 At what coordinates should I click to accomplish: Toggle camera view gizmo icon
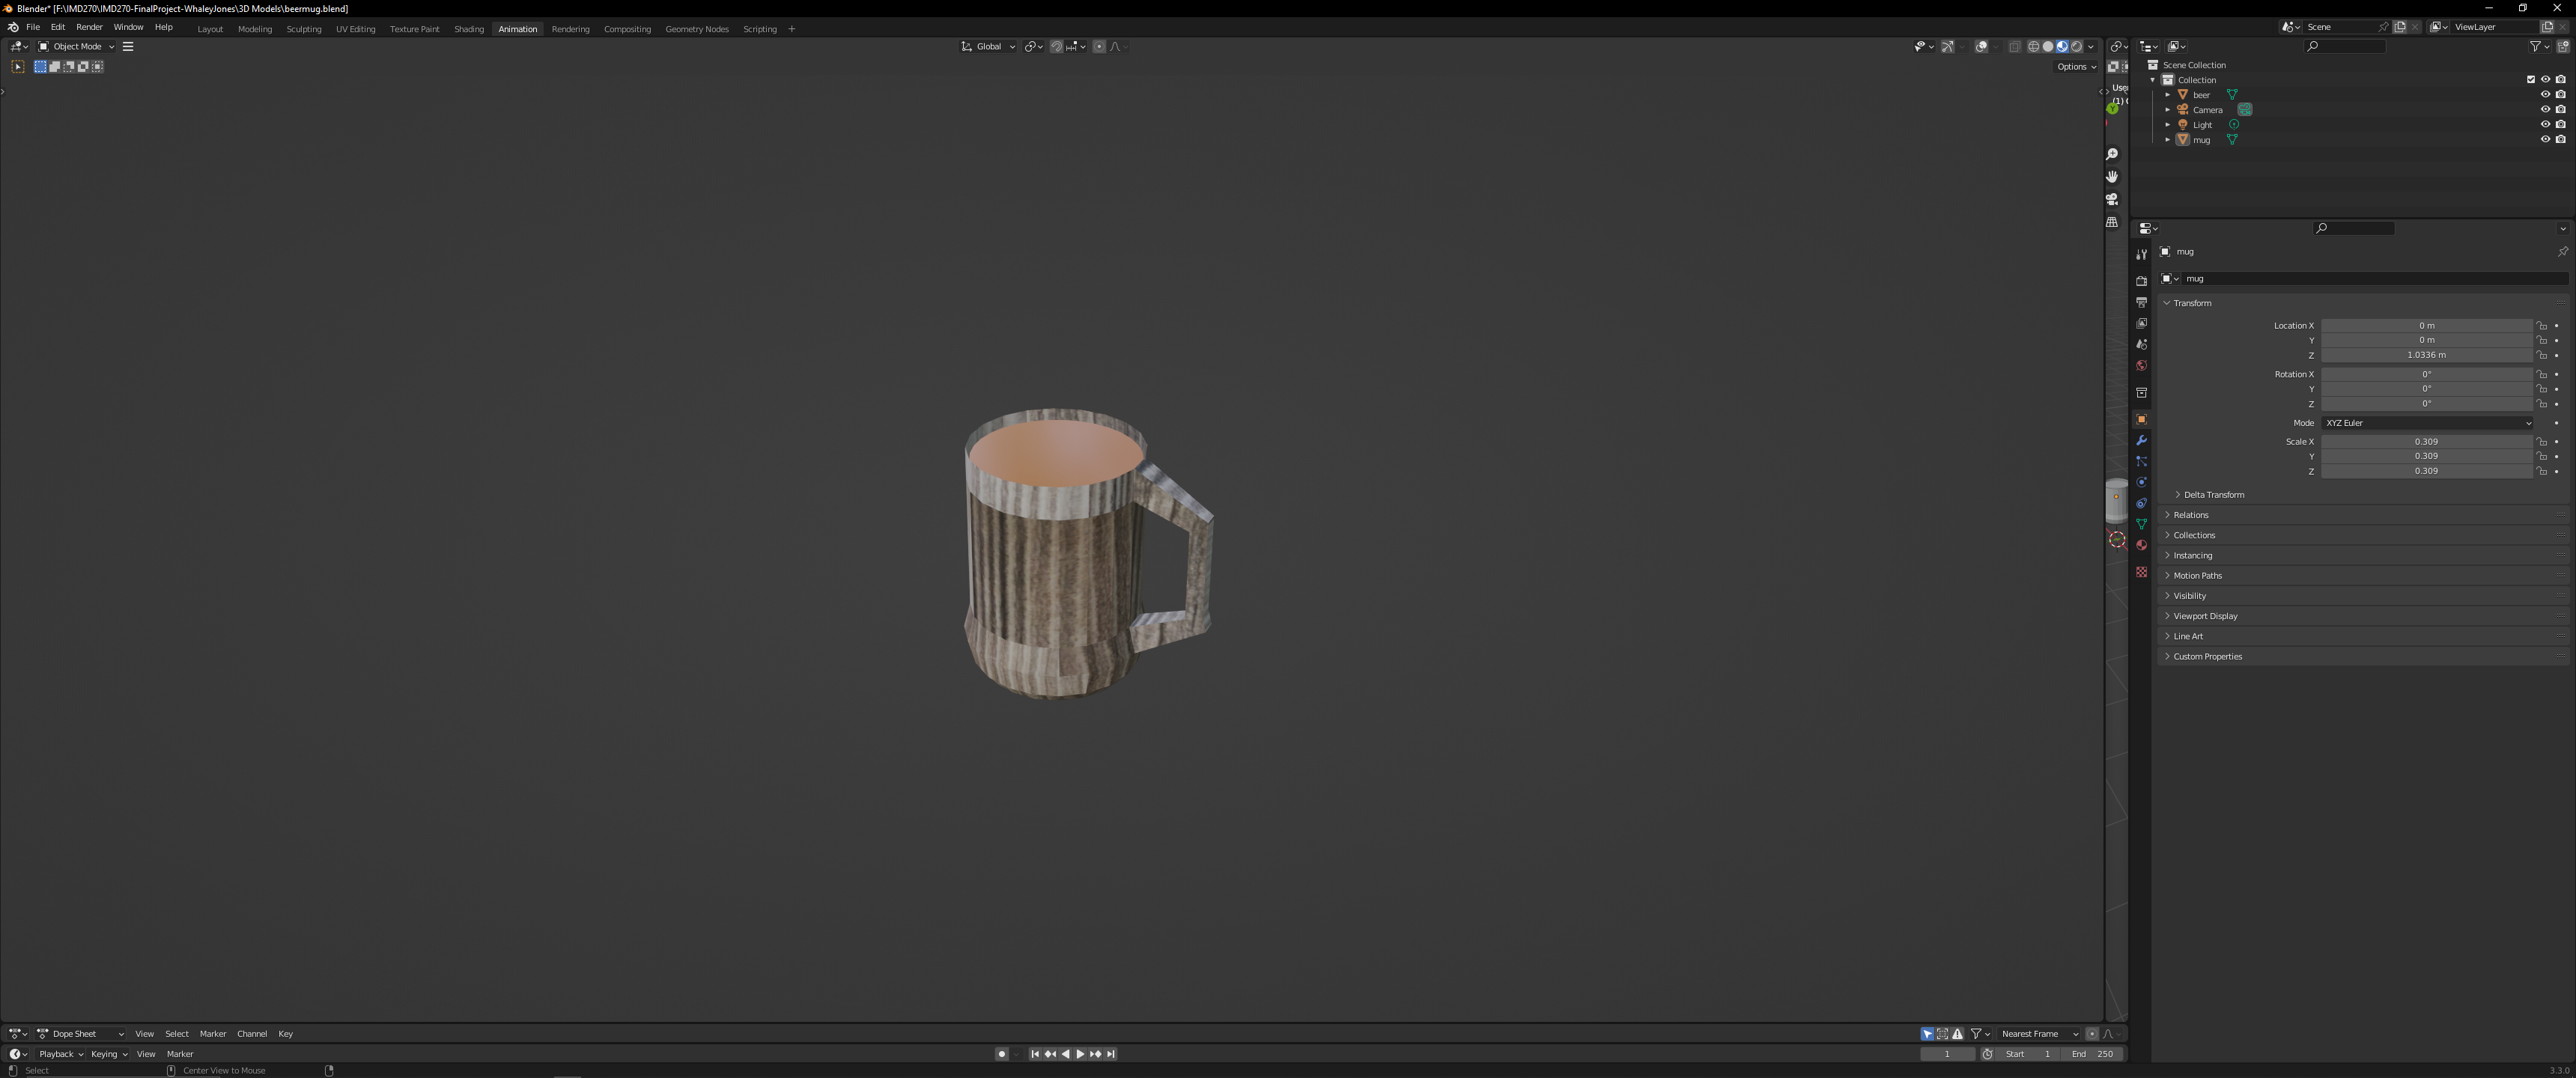tap(2112, 199)
